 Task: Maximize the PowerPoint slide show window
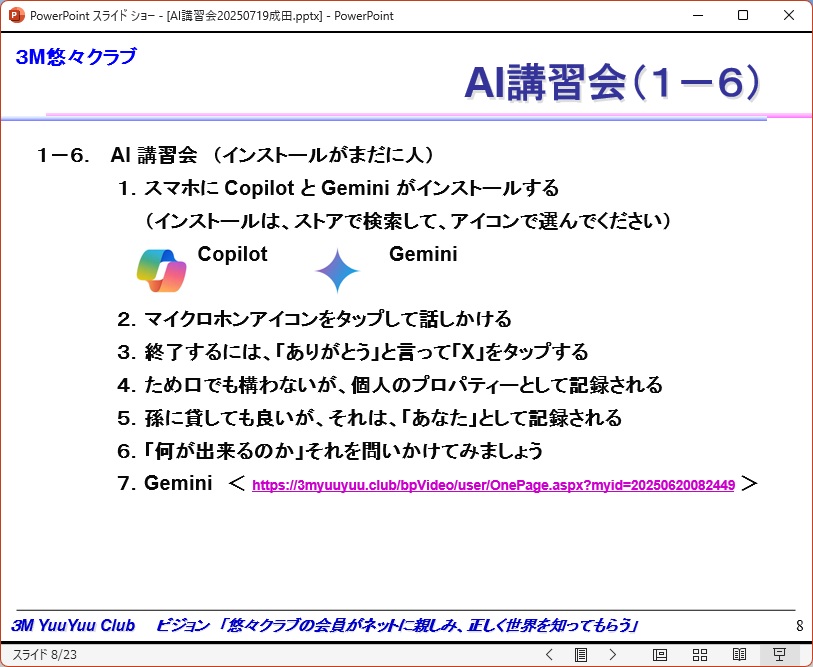[x=743, y=15]
